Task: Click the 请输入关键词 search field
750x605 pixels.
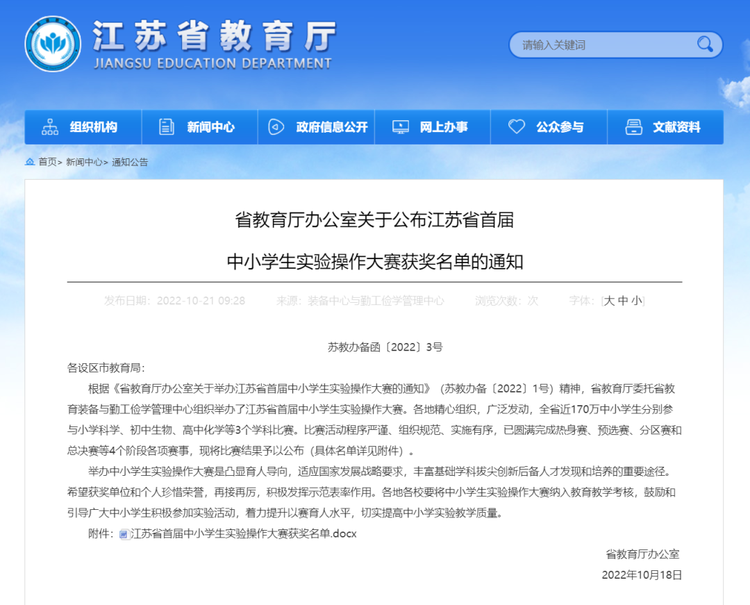Action: tap(615, 45)
